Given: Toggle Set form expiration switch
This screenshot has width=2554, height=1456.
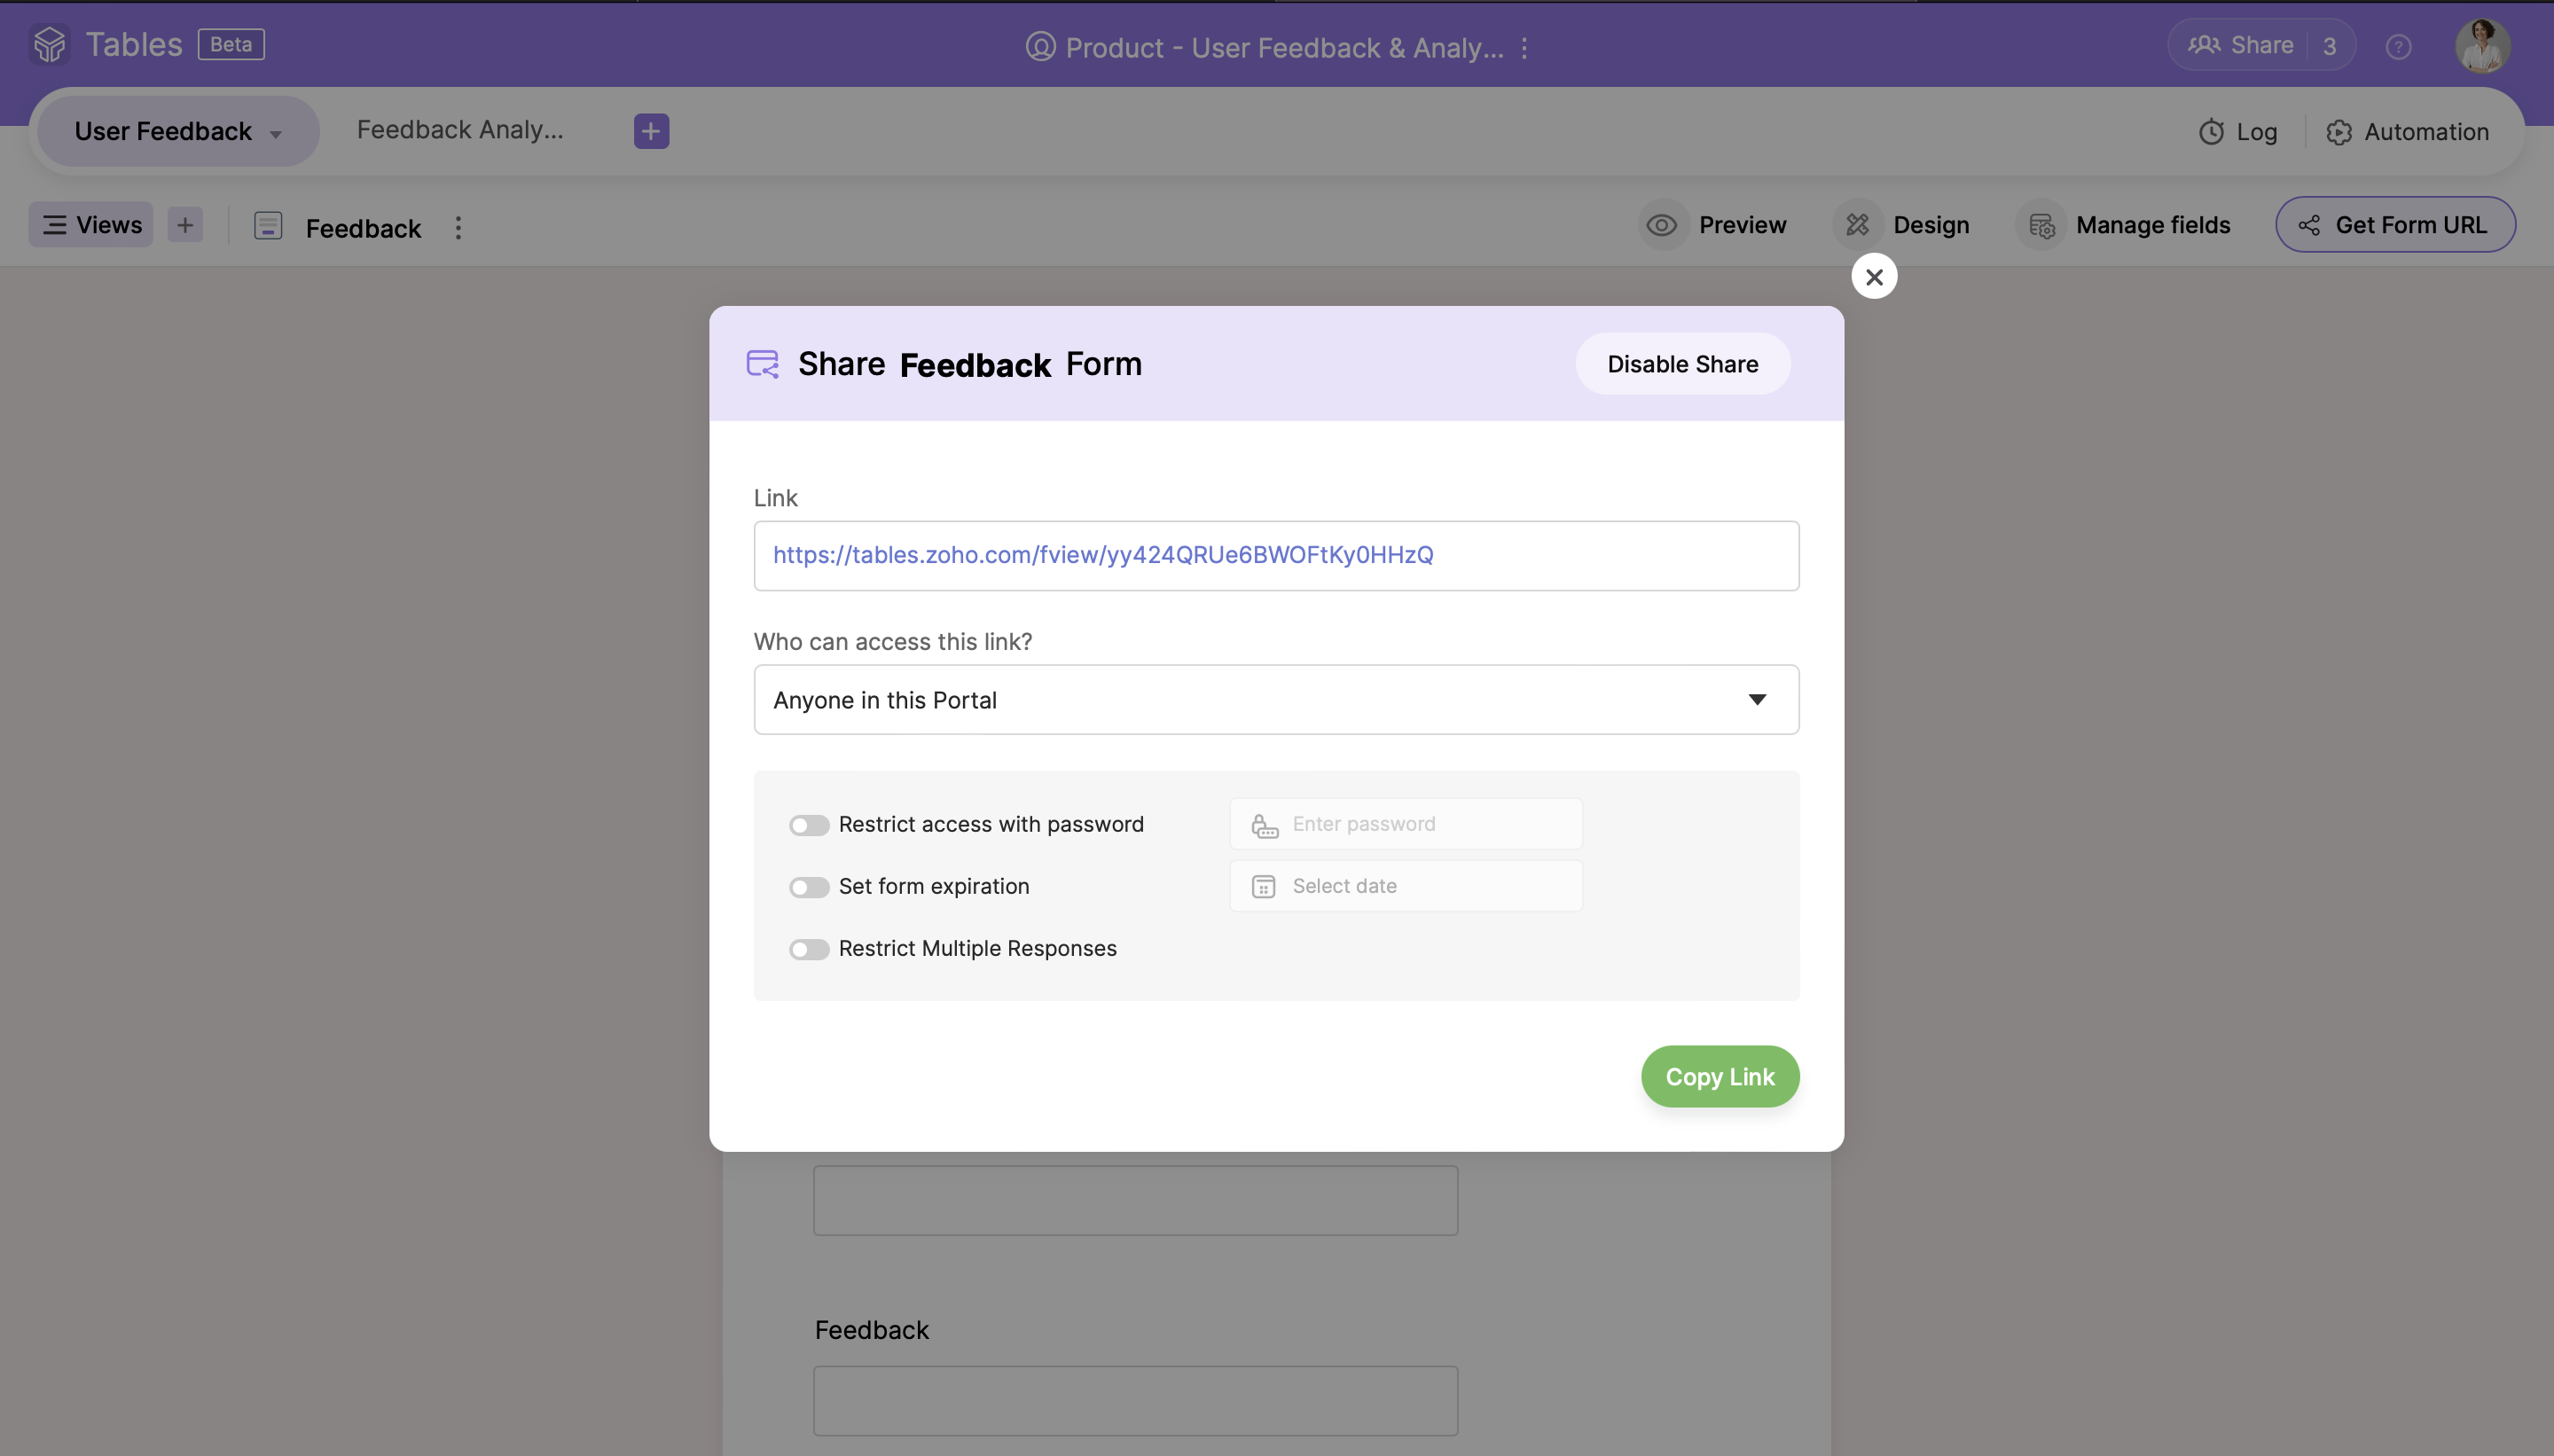Looking at the screenshot, I should coord(808,887).
